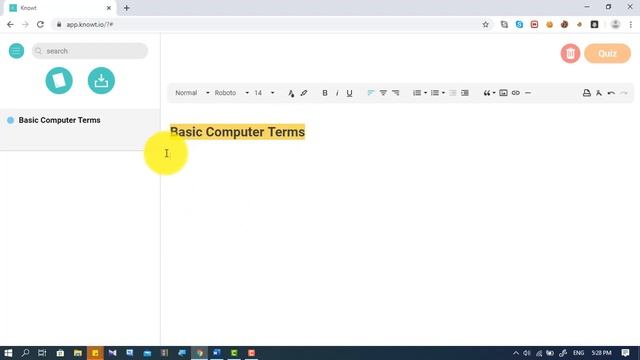Undo the last edit
Viewport: 640px width, 360px height.
tap(611, 93)
